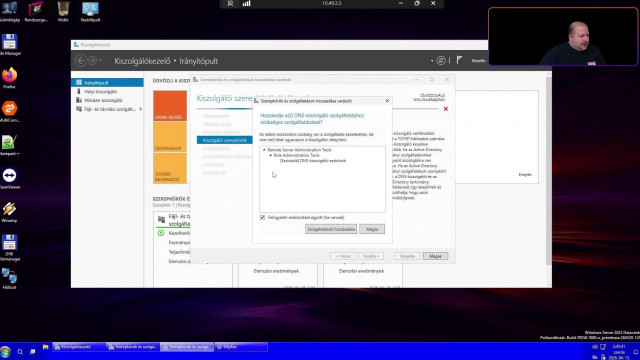
Task: Switch to the fourth taskbar window button
Action: coord(241,347)
